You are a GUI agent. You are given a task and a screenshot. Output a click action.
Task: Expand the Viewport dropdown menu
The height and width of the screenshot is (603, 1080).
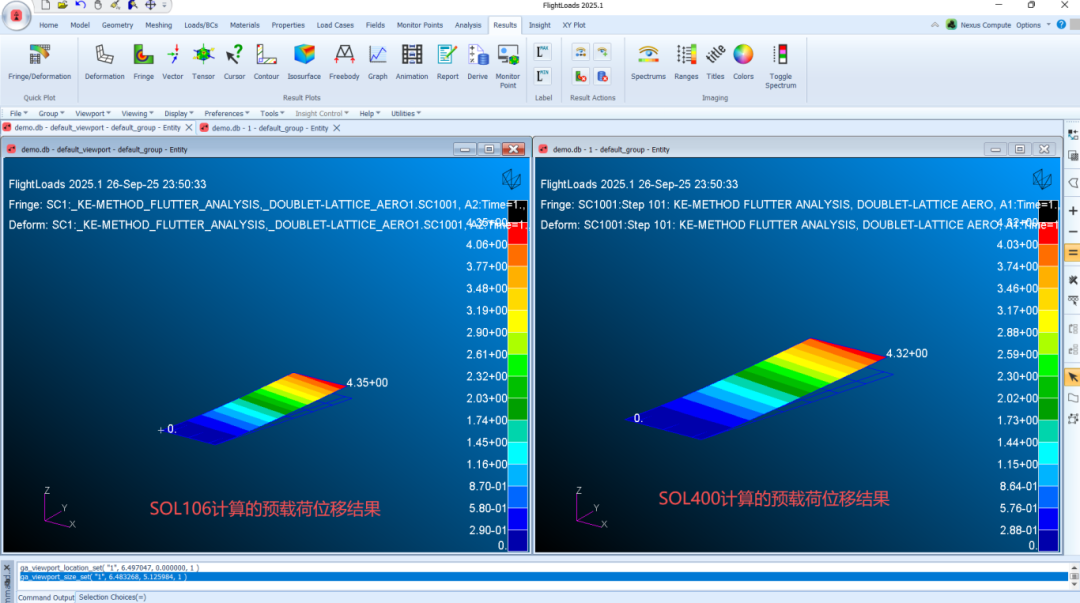coord(93,114)
